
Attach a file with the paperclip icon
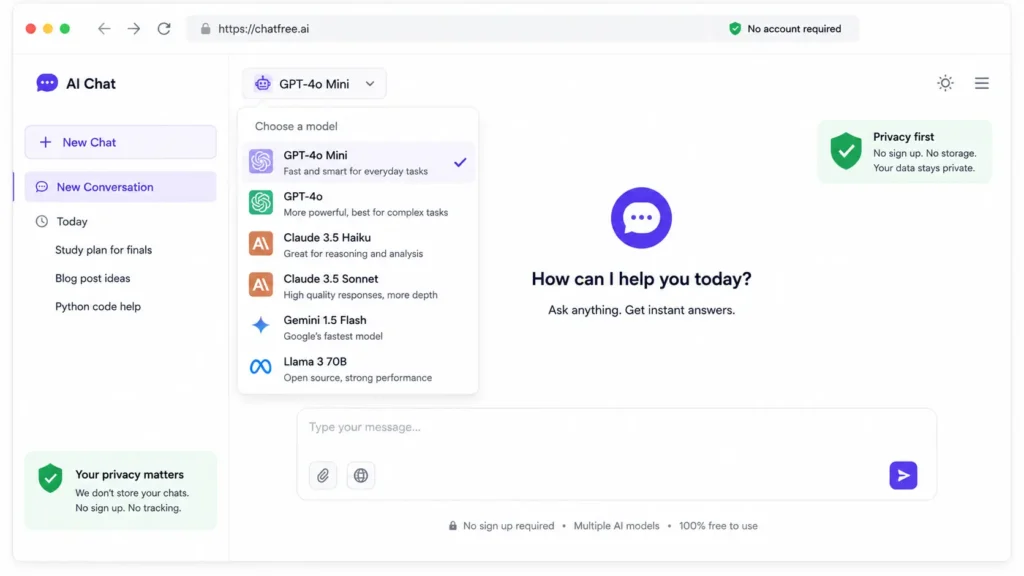[x=323, y=475]
